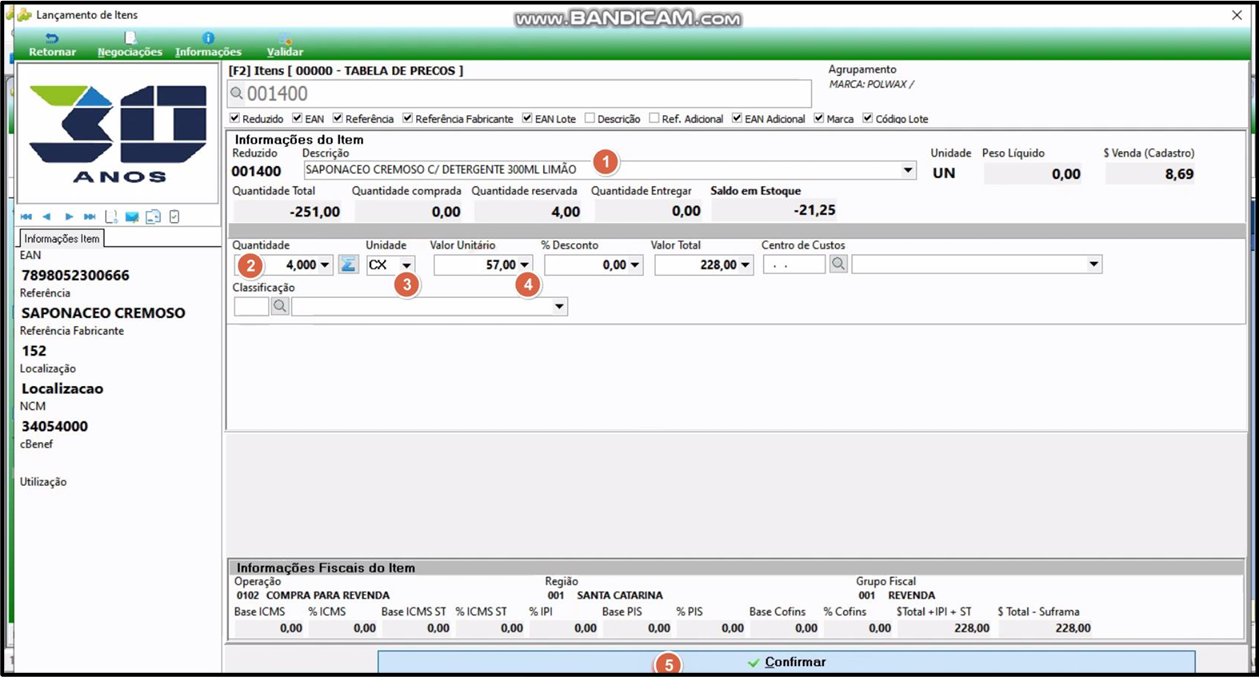Go to previous record arrow
Viewport: 1259px width, 677px height.
pyautogui.click(x=47, y=216)
